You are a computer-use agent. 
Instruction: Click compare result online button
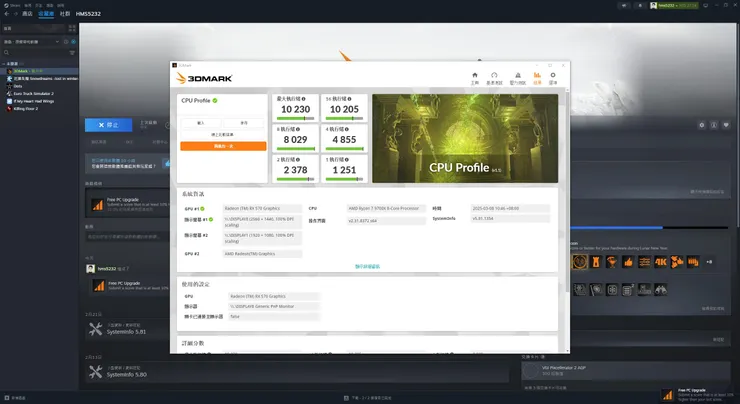223,135
